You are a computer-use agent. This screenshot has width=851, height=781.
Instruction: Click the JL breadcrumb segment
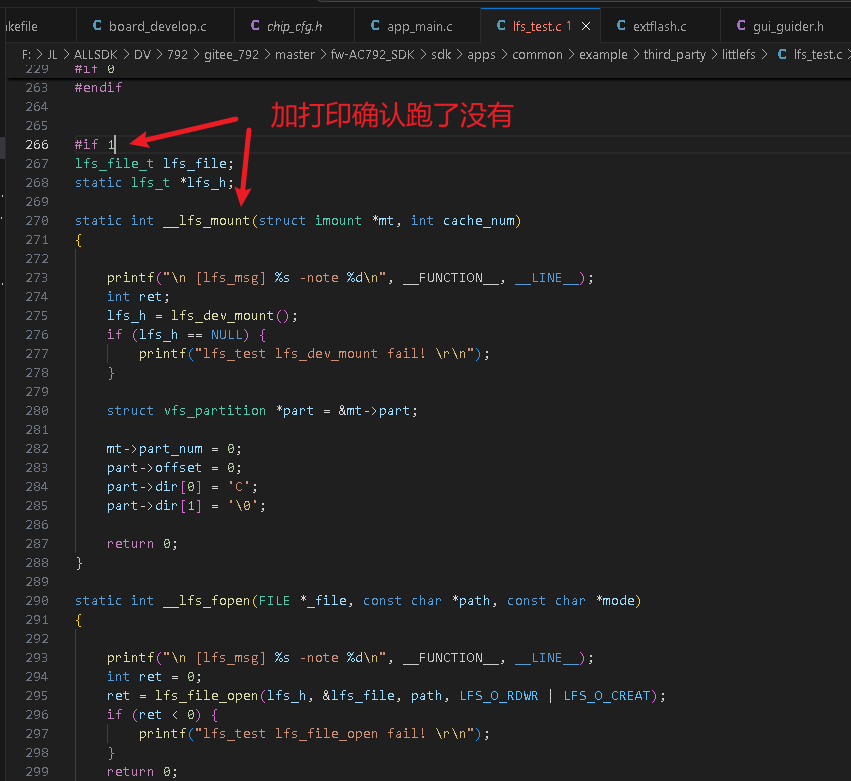point(52,55)
